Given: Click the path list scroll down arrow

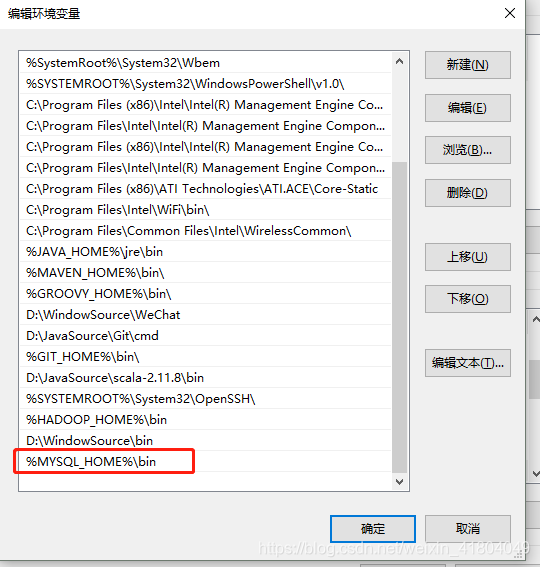Looking at the screenshot, I should pos(399,482).
